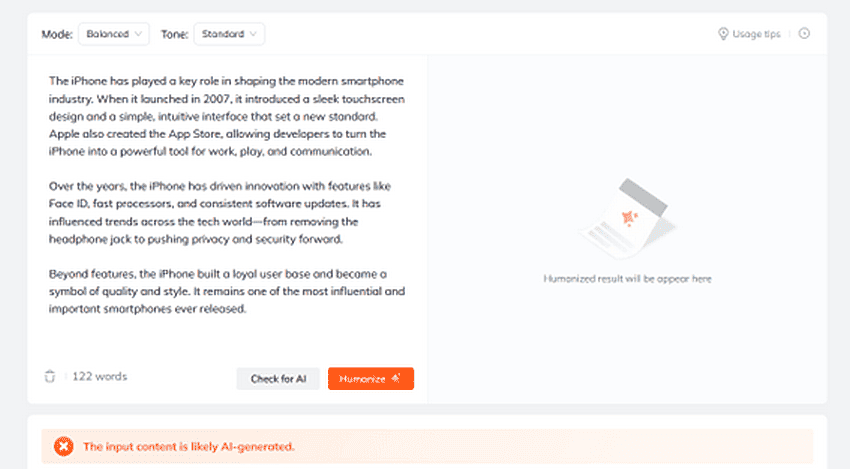This screenshot has height=469, width=850.
Task: Click the Mode label
Action: click(x=57, y=34)
